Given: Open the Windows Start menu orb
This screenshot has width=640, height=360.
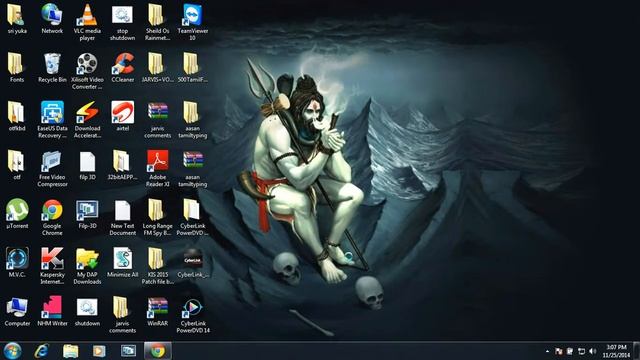Looking at the screenshot, I should (12, 351).
